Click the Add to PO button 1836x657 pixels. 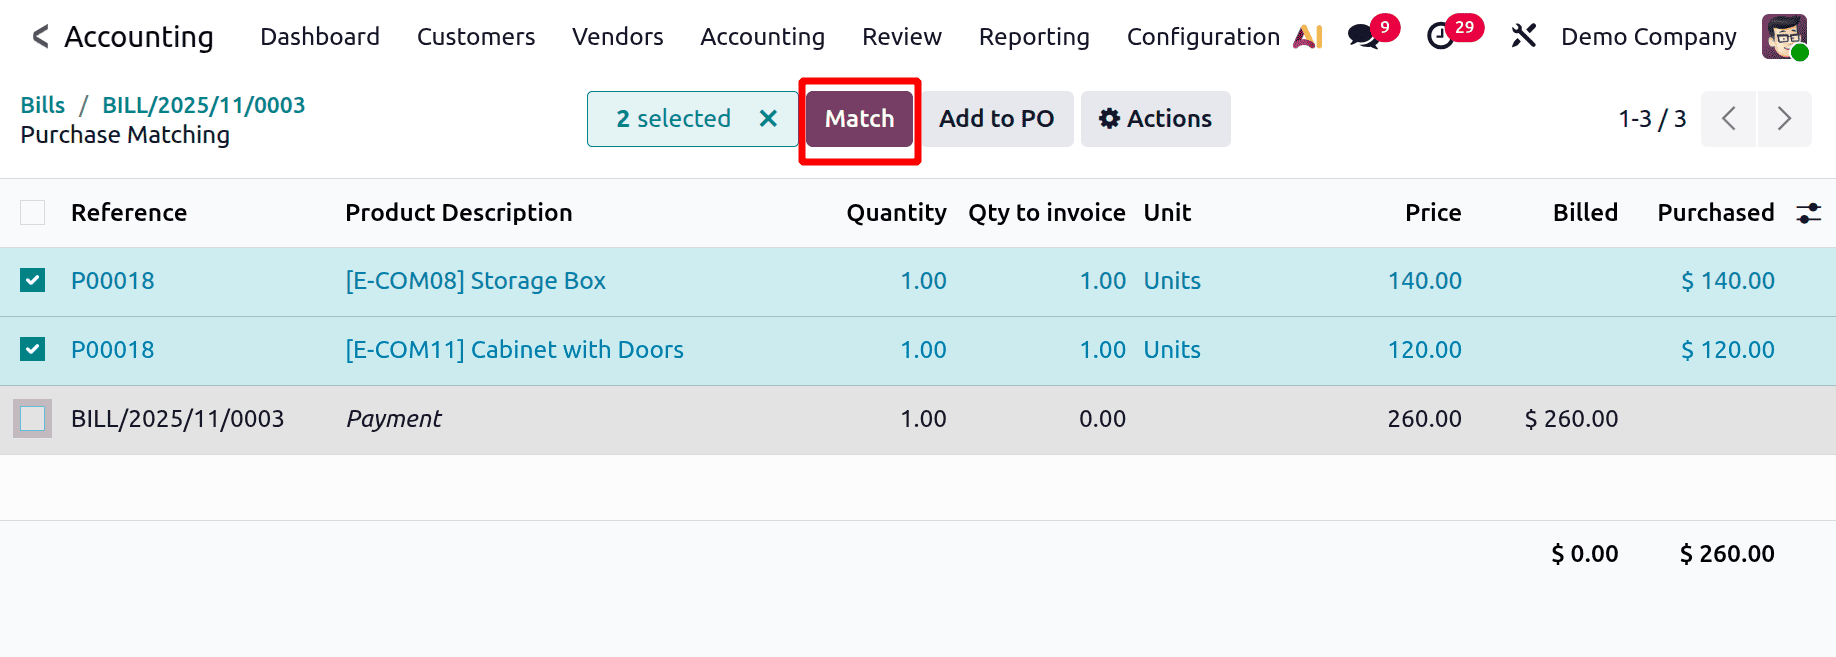[997, 119]
